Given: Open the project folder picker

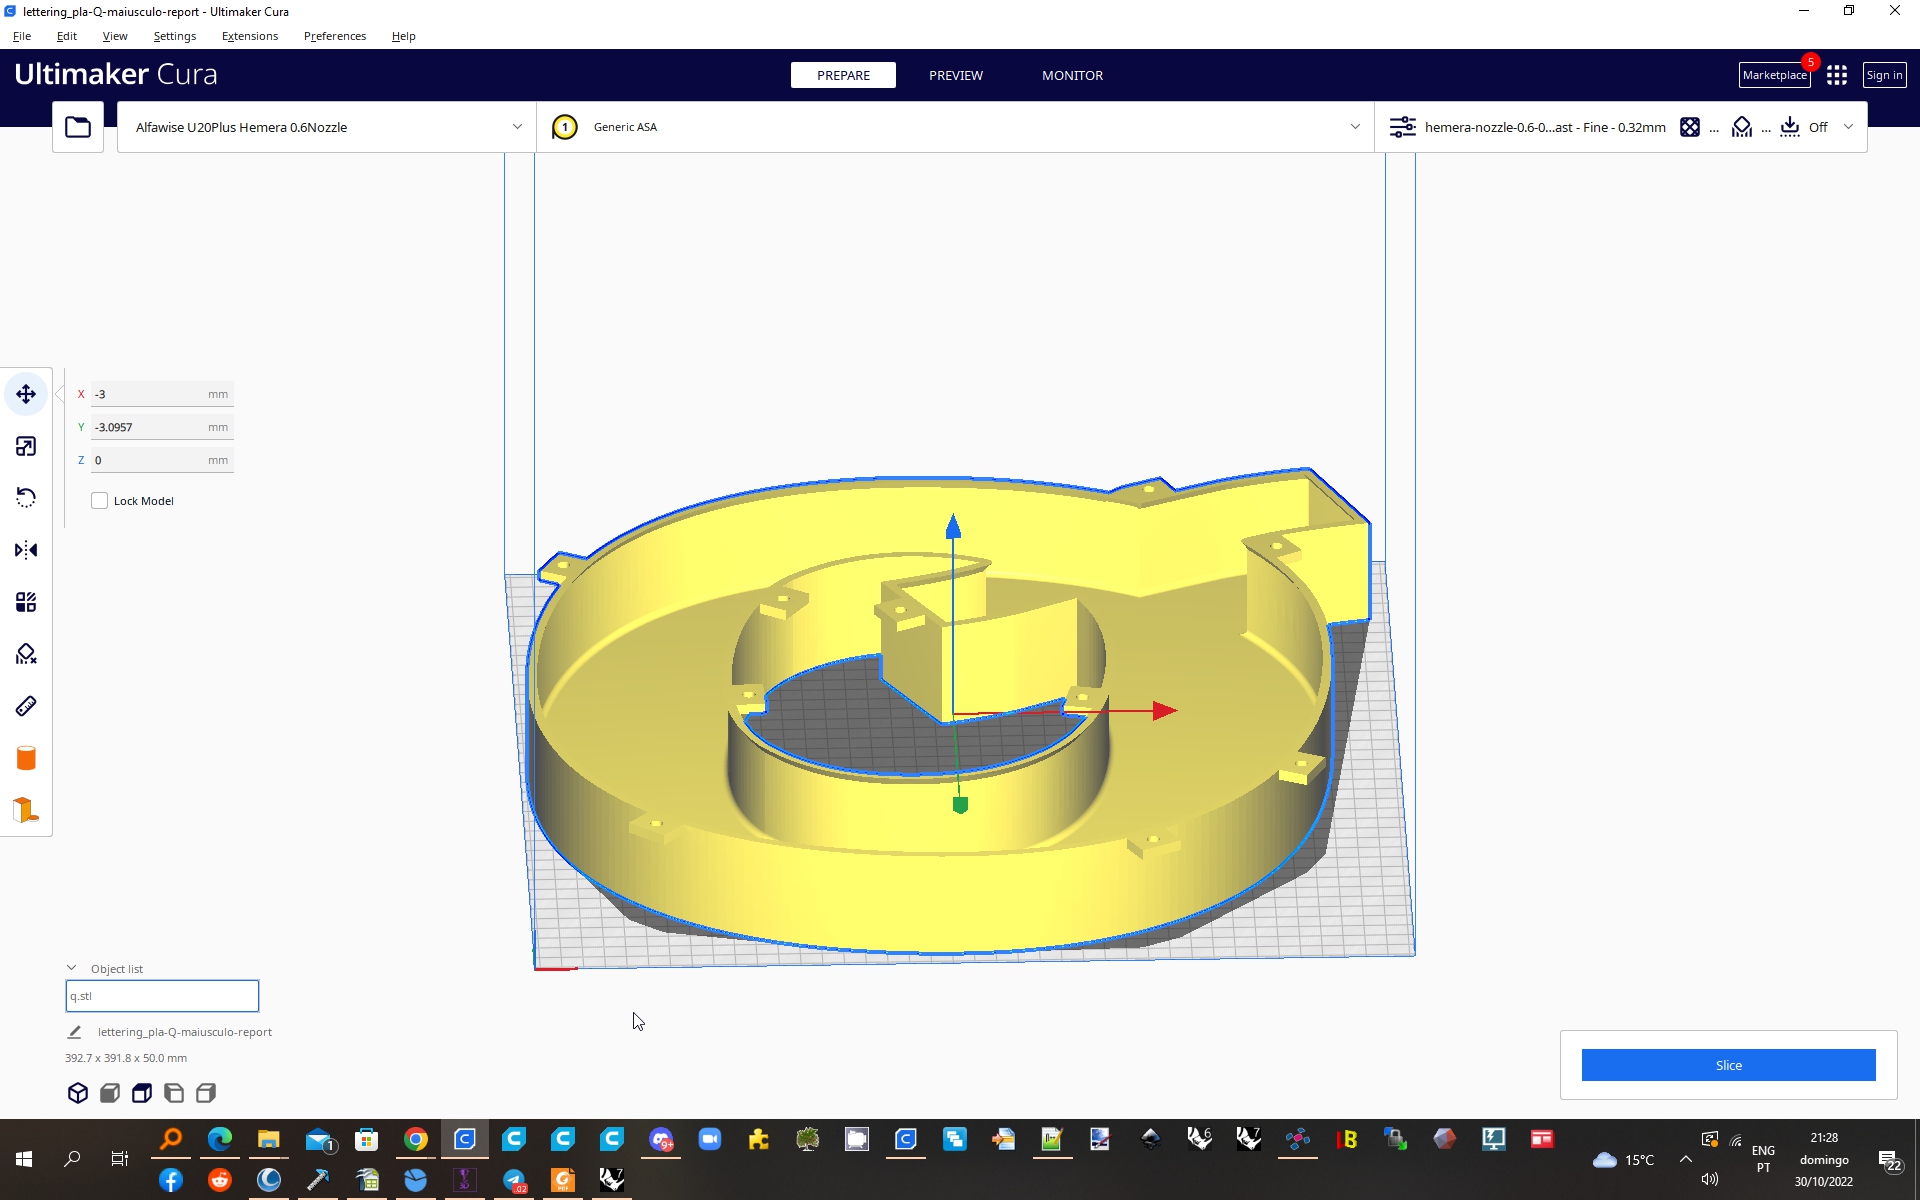Looking at the screenshot, I should (77, 126).
